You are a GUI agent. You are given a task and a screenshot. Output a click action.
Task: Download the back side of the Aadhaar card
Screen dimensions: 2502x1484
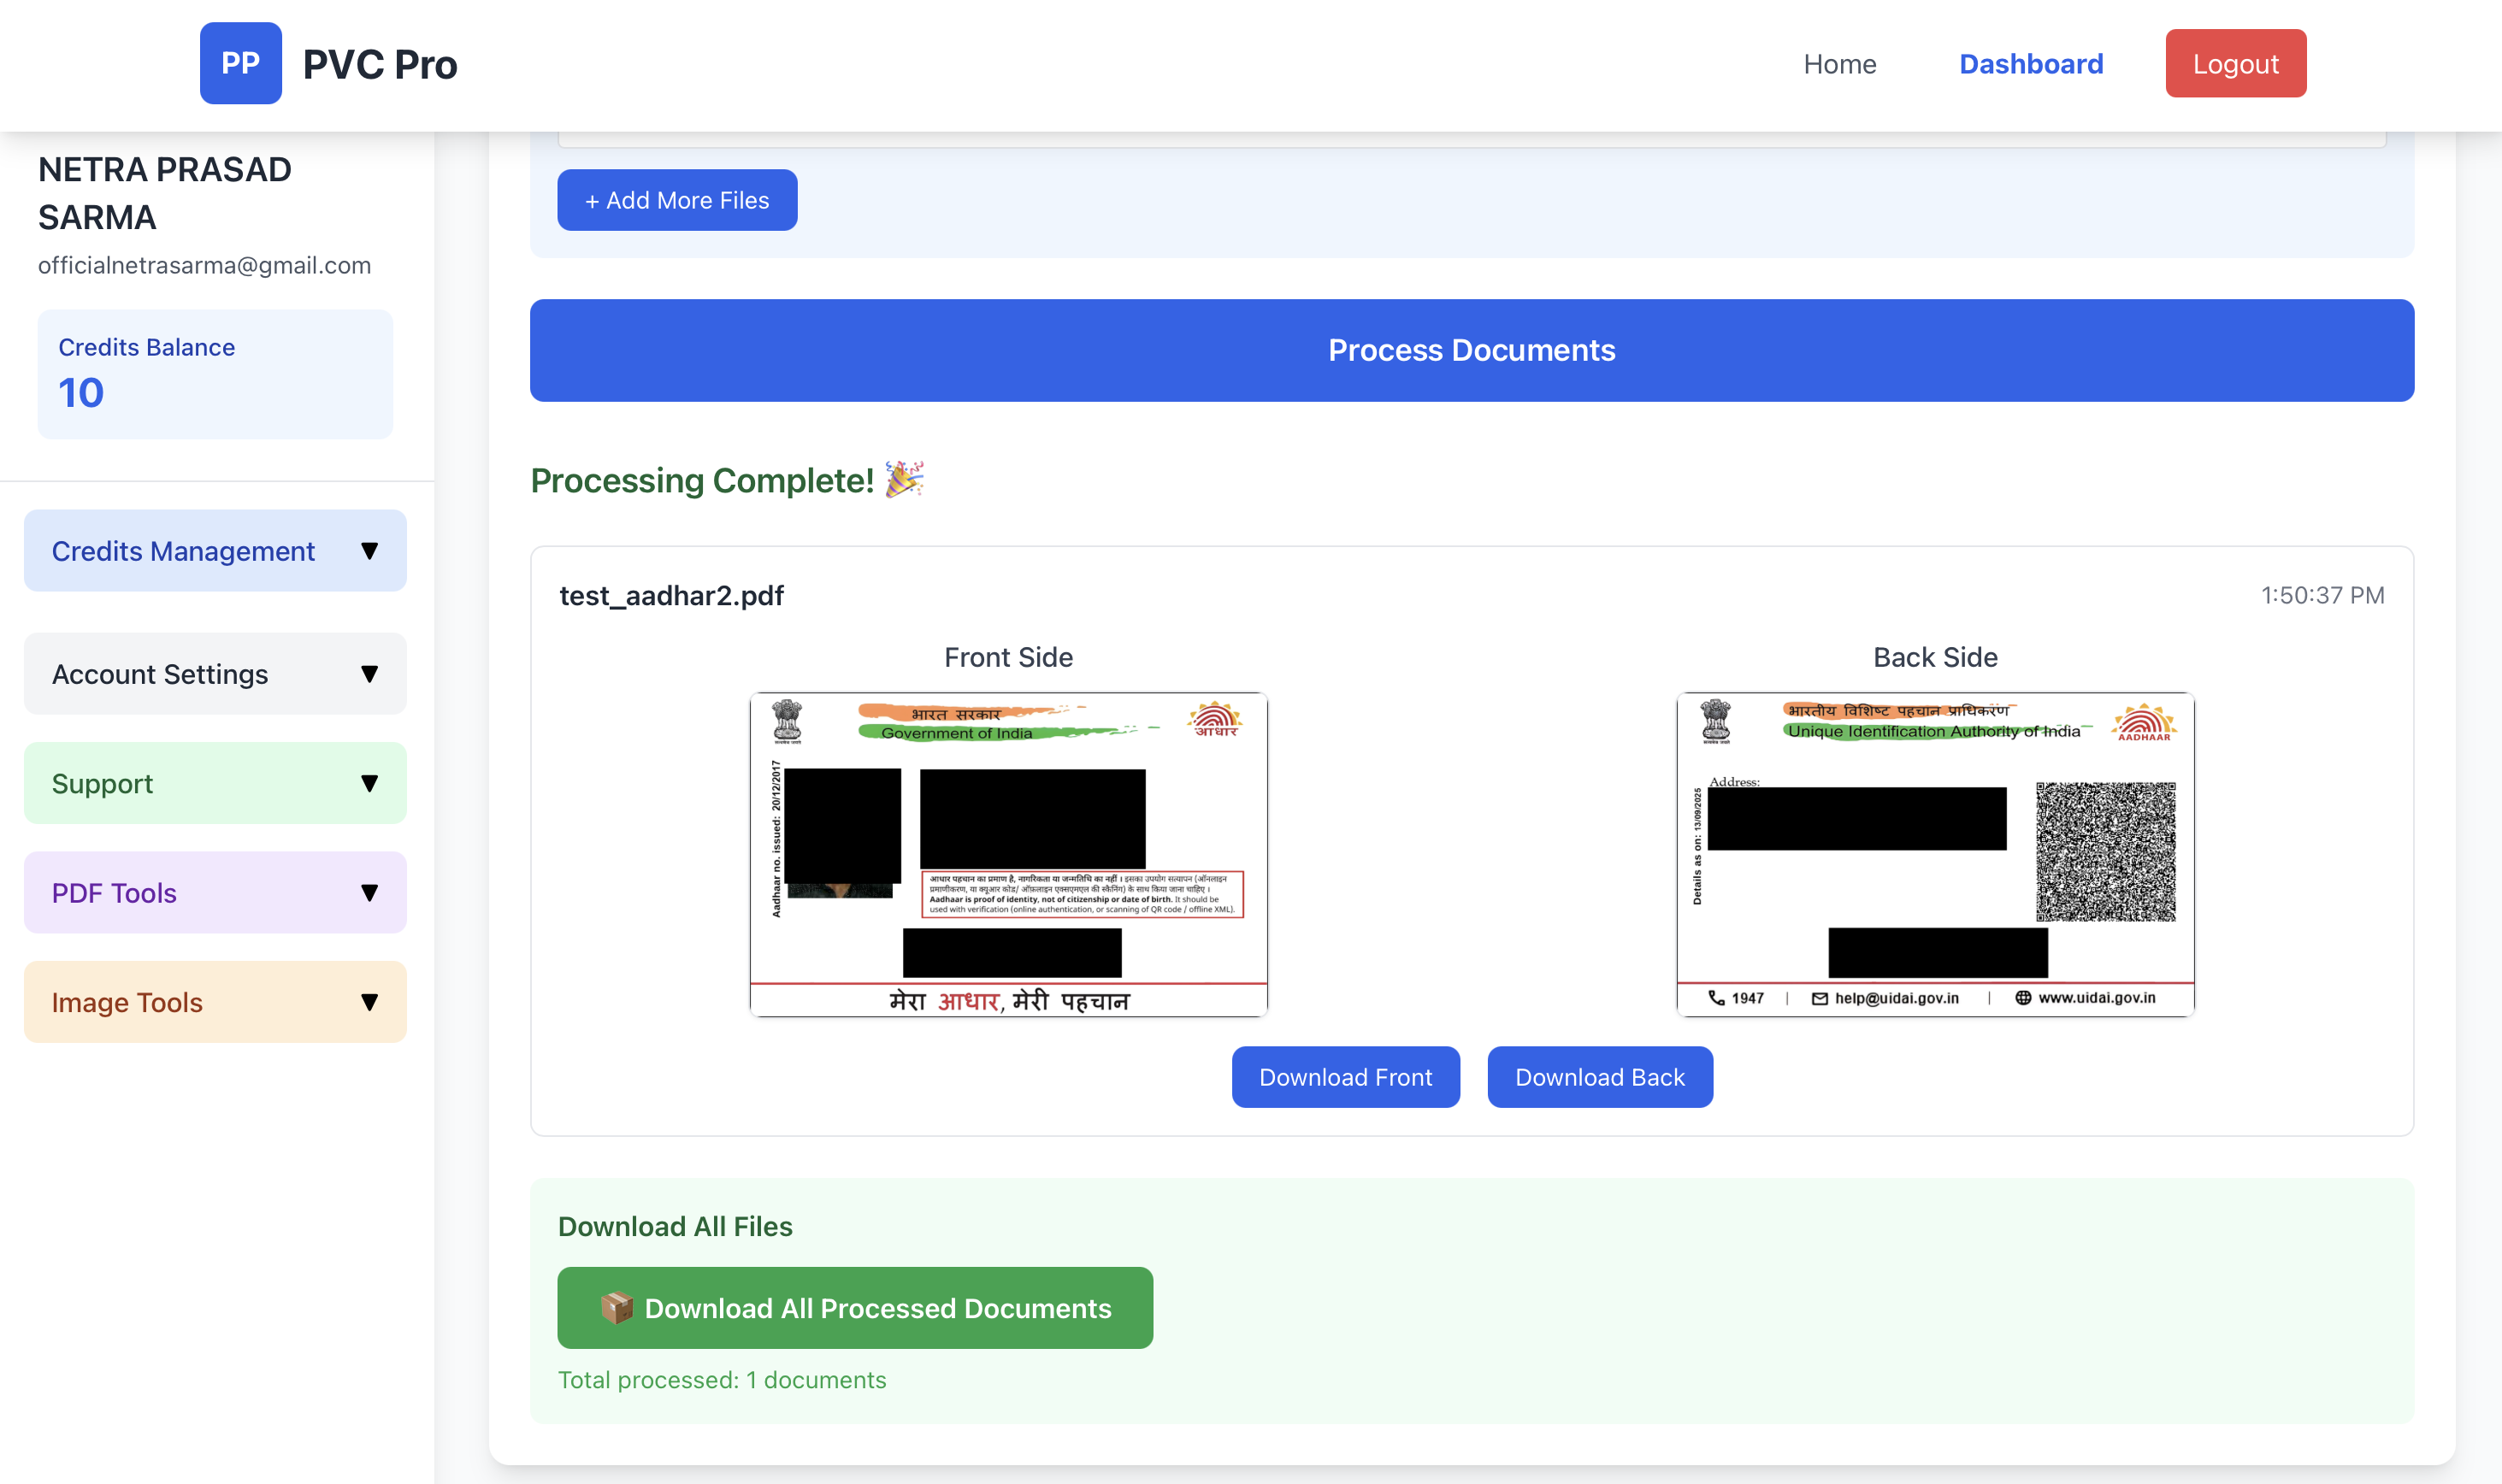pyautogui.click(x=1600, y=1077)
